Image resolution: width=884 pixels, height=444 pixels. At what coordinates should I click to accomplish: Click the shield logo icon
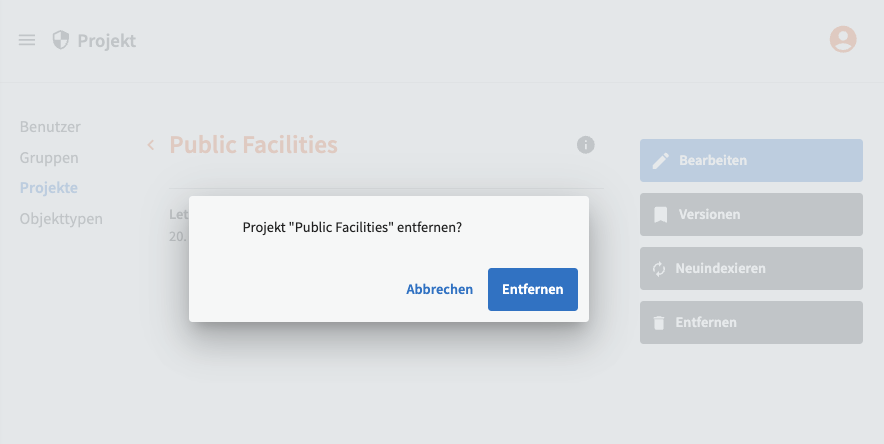pyautogui.click(x=61, y=40)
